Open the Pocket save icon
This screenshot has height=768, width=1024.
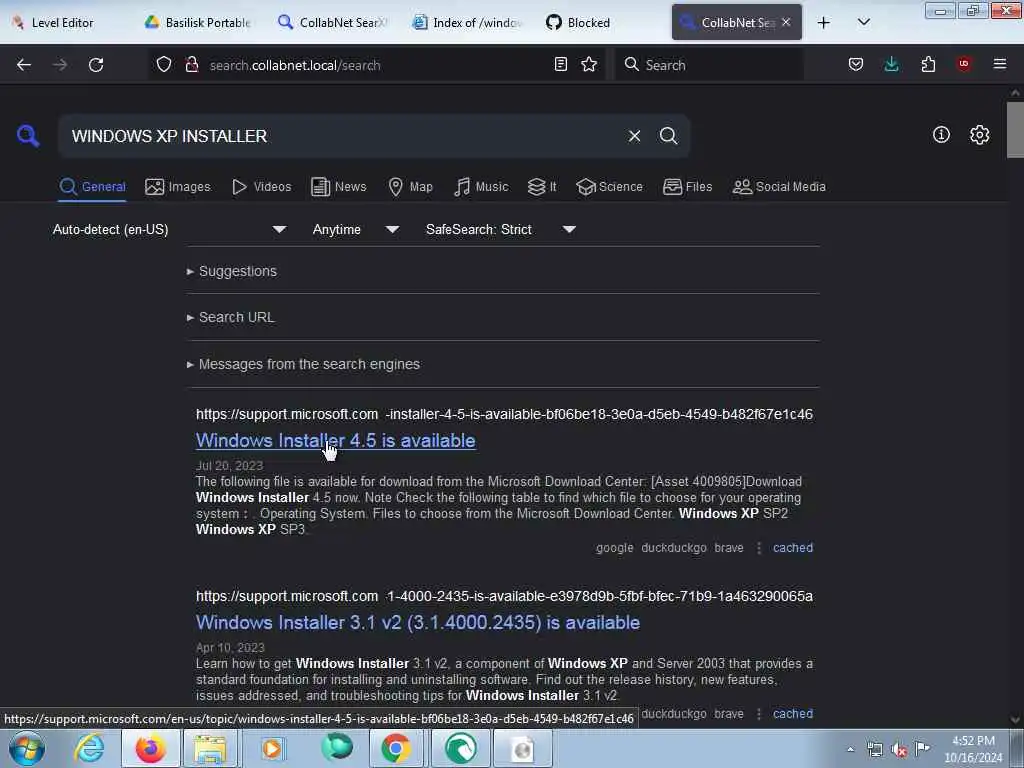click(x=856, y=64)
